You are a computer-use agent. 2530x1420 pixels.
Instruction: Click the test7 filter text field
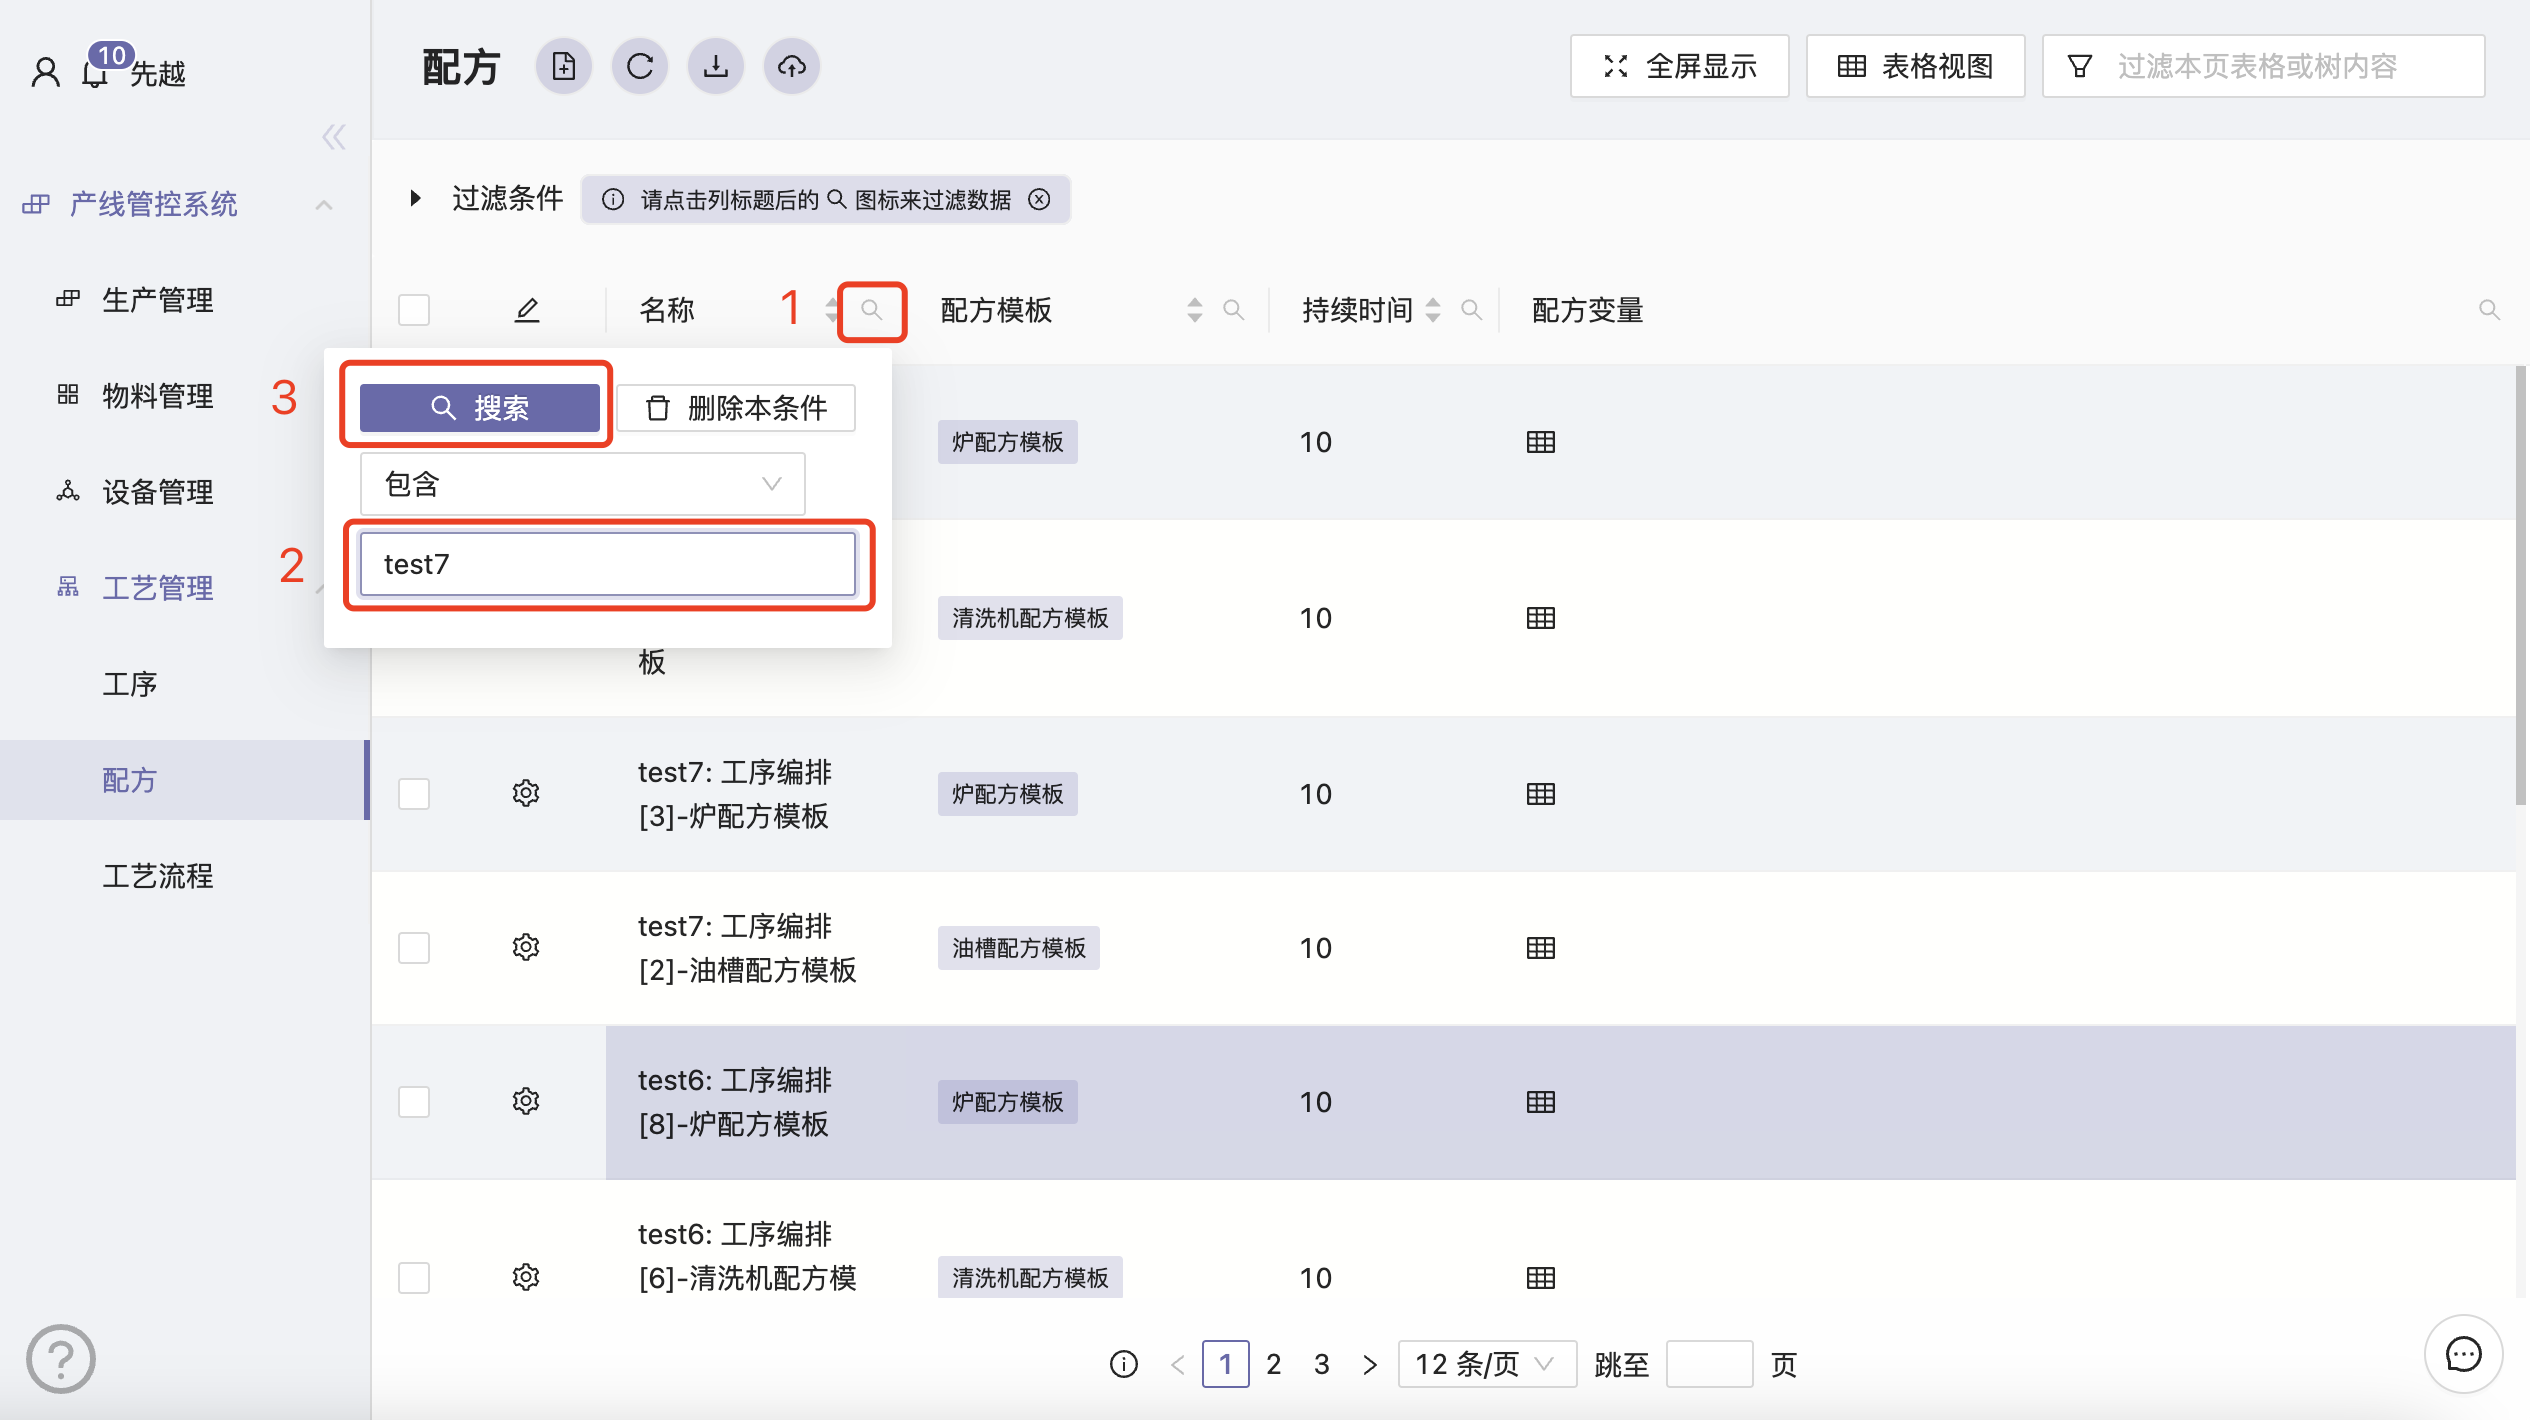[607, 564]
